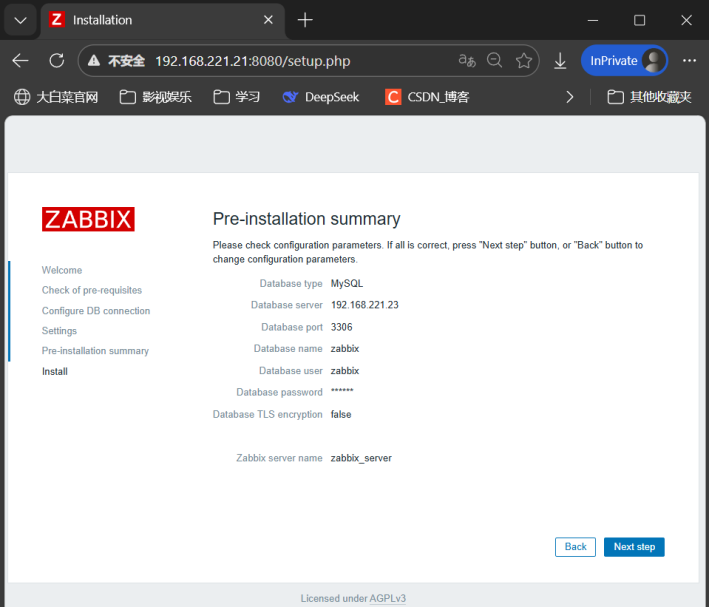The width and height of the screenshot is (709, 607).
Task: Click the address bar URL
Action: (253, 61)
